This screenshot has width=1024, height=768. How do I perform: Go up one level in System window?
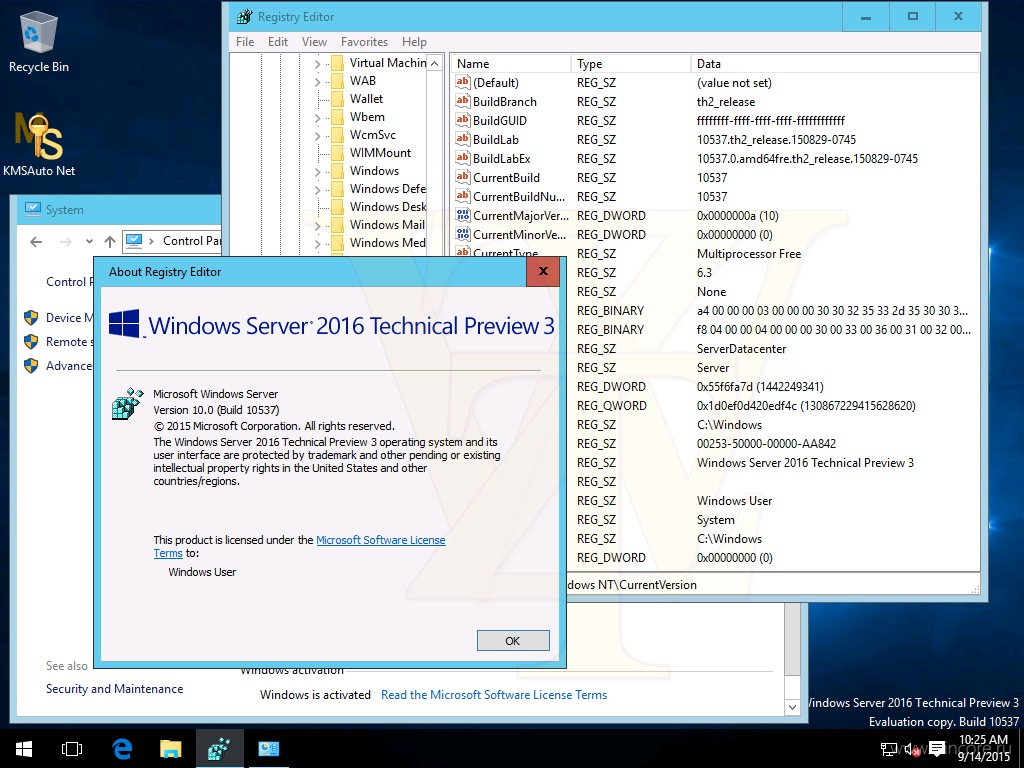[x=110, y=242]
